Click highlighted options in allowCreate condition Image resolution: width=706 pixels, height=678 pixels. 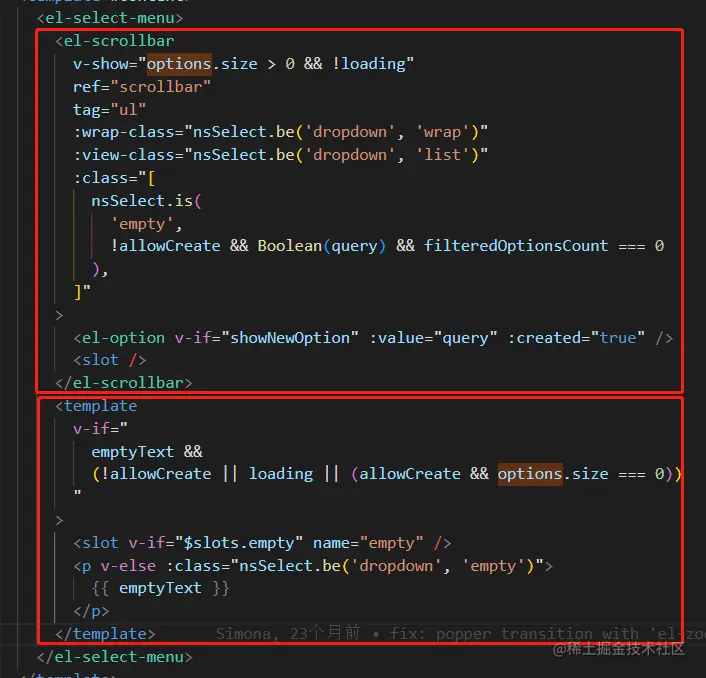point(530,474)
